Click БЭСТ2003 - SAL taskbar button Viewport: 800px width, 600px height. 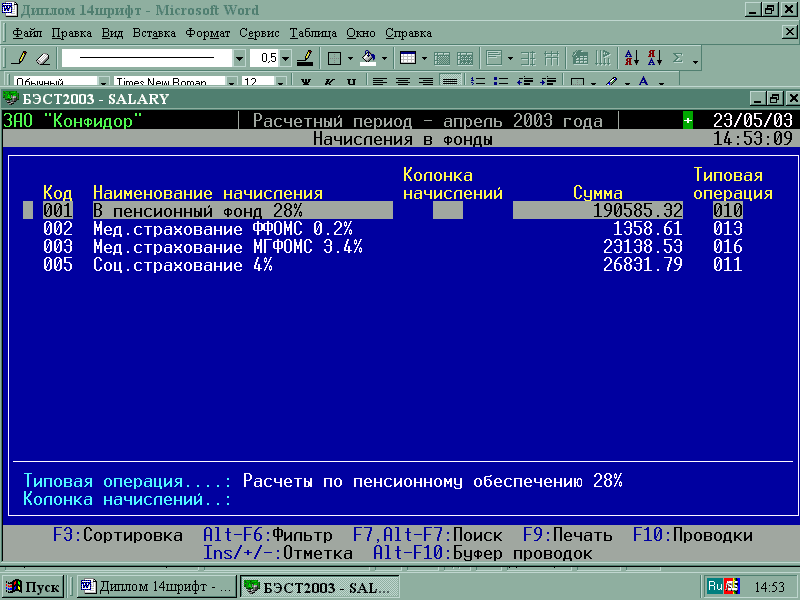(x=319, y=587)
